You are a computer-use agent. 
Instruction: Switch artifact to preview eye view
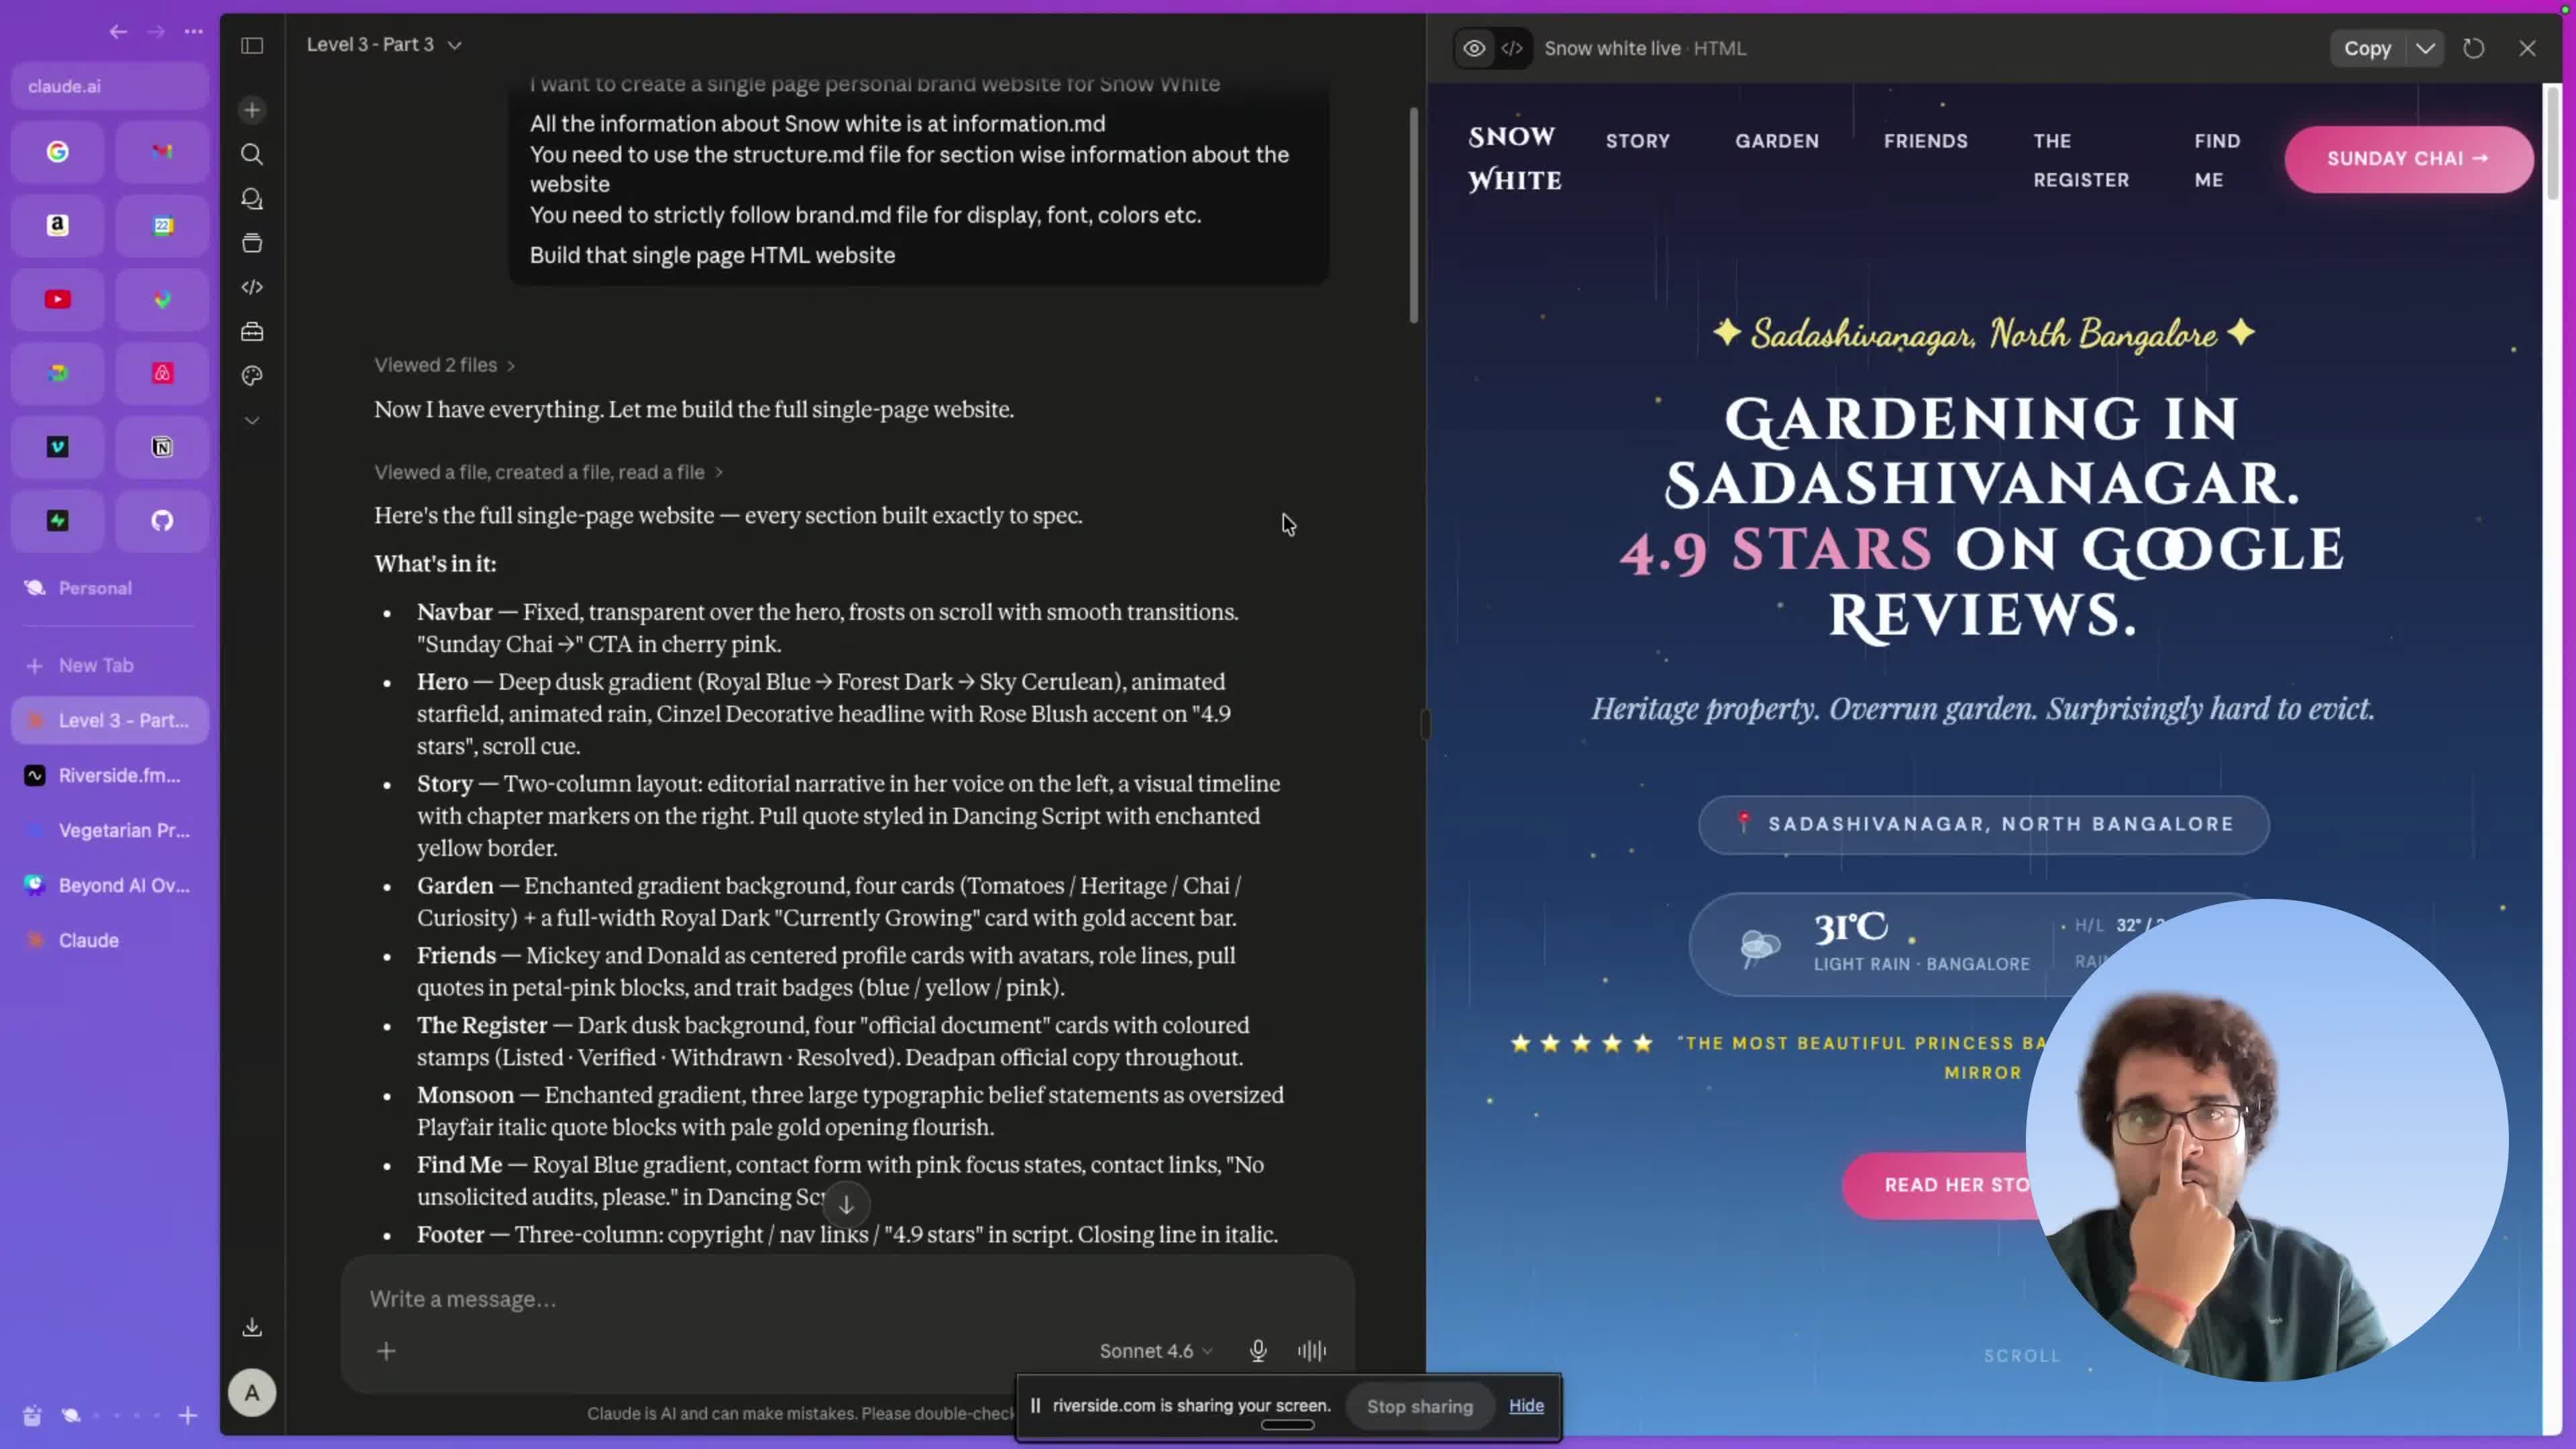click(x=1474, y=48)
